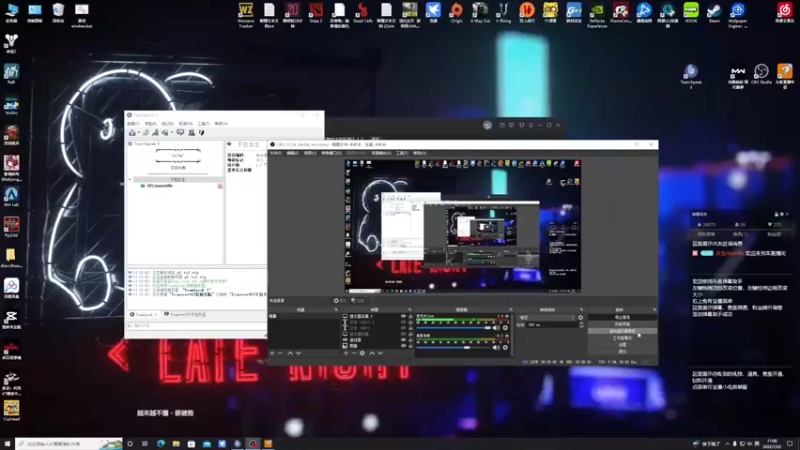This screenshot has height=450, width=800.
Task: Select Dead Cells desktop icon
Action: [363, 13]
